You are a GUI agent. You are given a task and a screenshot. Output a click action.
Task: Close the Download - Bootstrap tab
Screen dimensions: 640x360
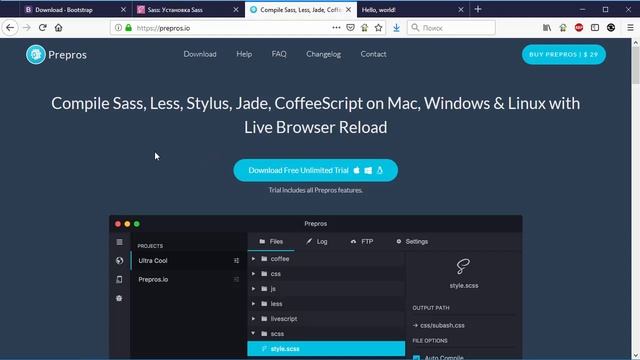click(x=123, y=9)
